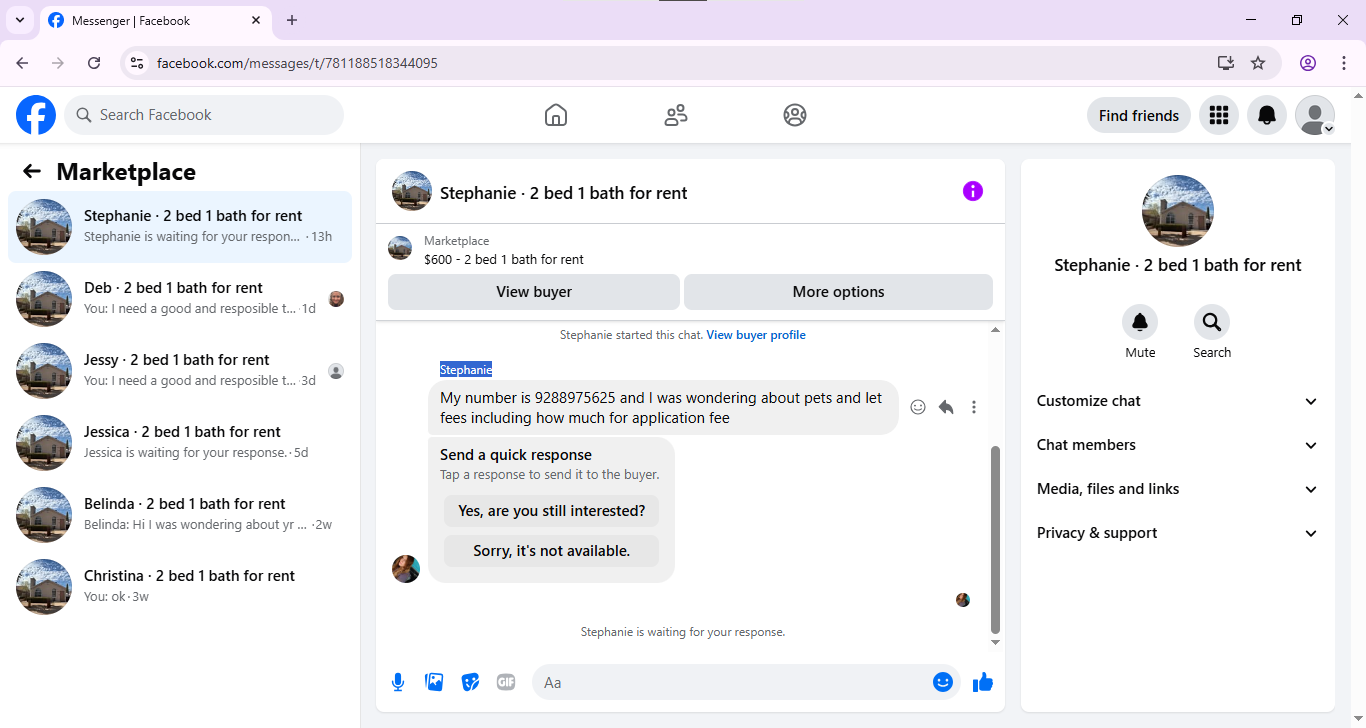This screenshot has height=728, width=1366.
Task: Send a voice clip microphone icon
Action: pos(398,682)
